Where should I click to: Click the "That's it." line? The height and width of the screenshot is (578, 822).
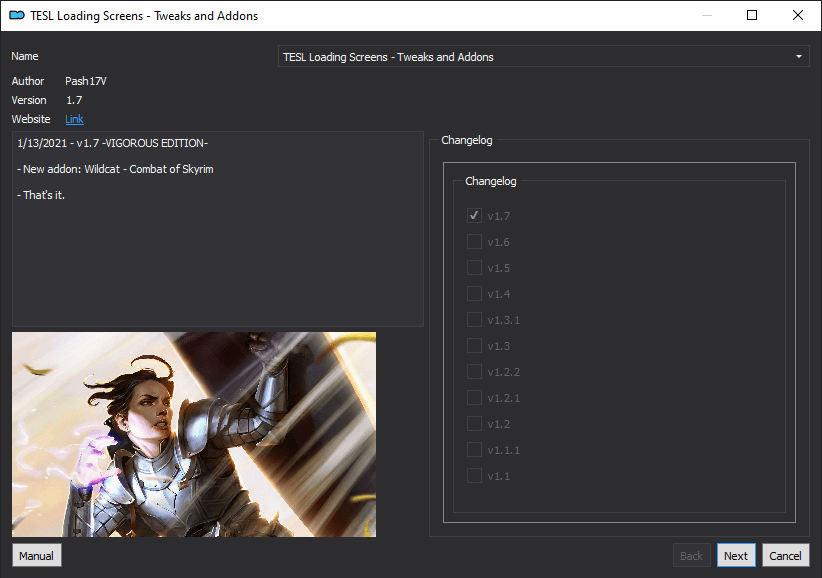[x=41, y=195]
